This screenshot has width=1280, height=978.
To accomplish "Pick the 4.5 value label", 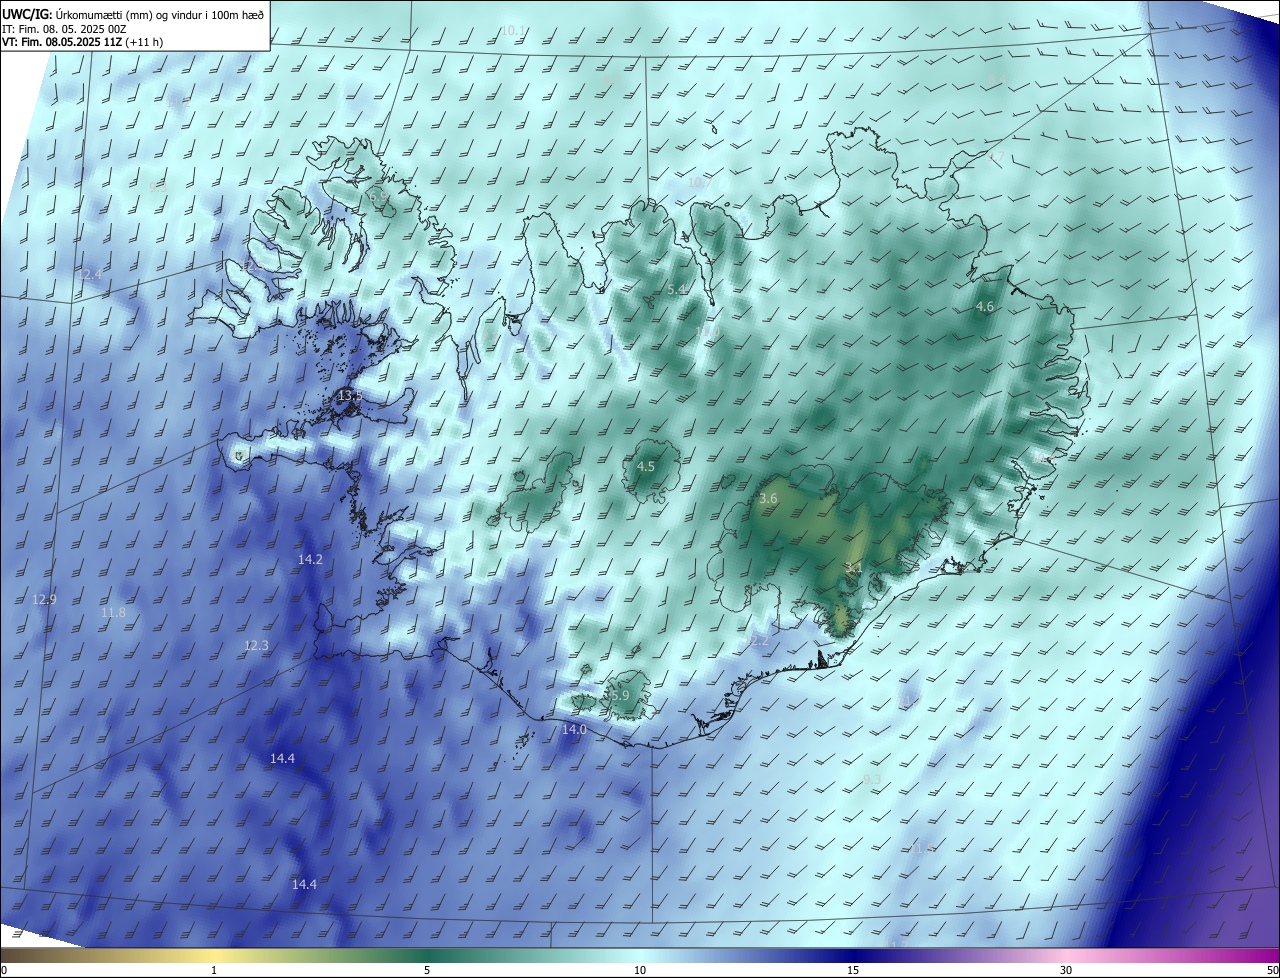I will tap(646, 466).
